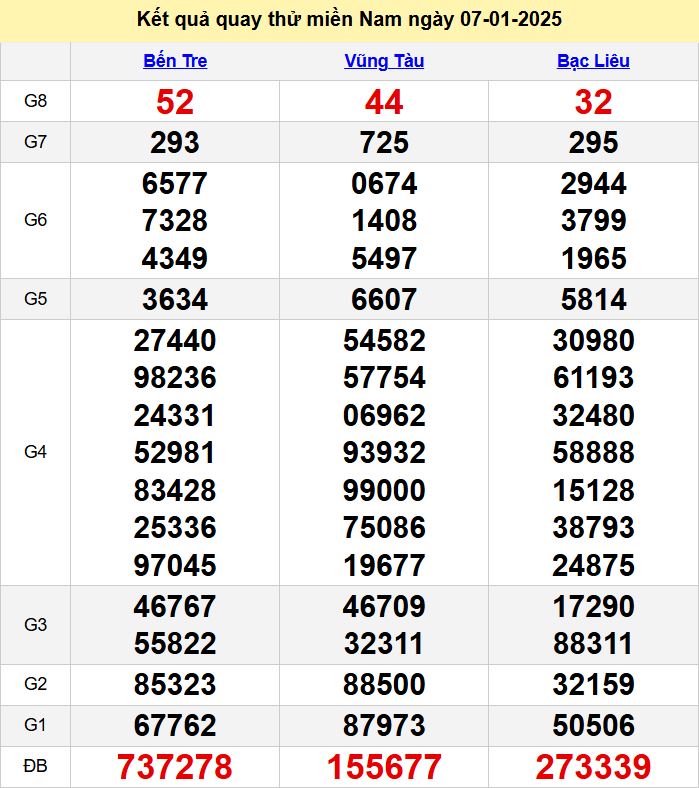Select the G4 row label
The width and height of the screenshot is (699, 788).
pos(35,452)
